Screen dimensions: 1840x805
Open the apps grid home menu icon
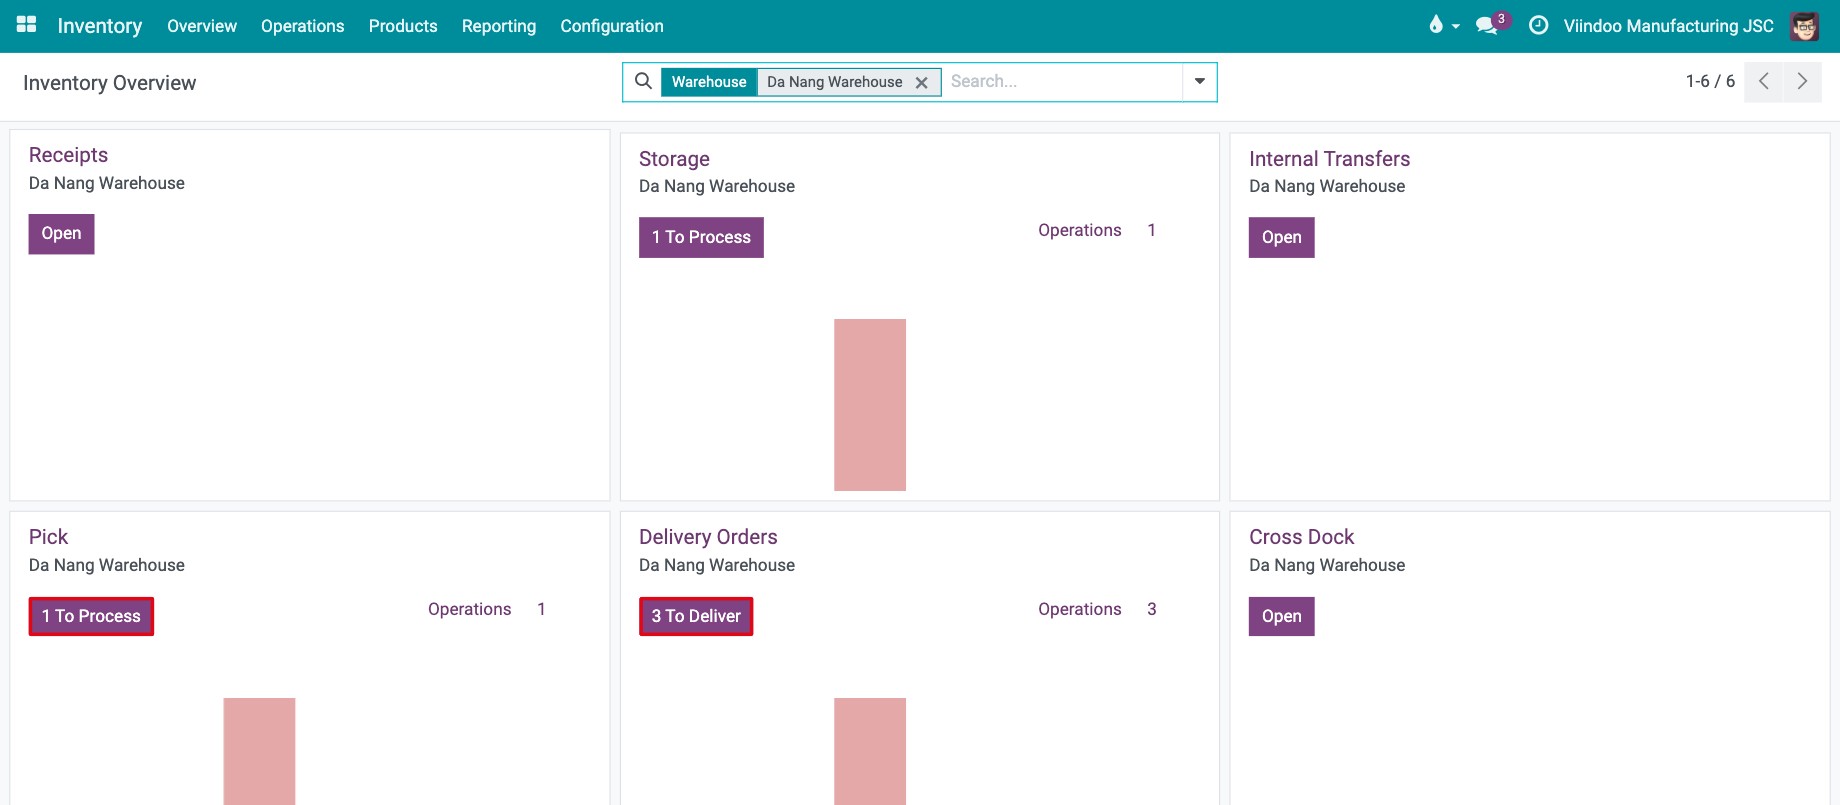pyautogui.click(x=27, y=25)
